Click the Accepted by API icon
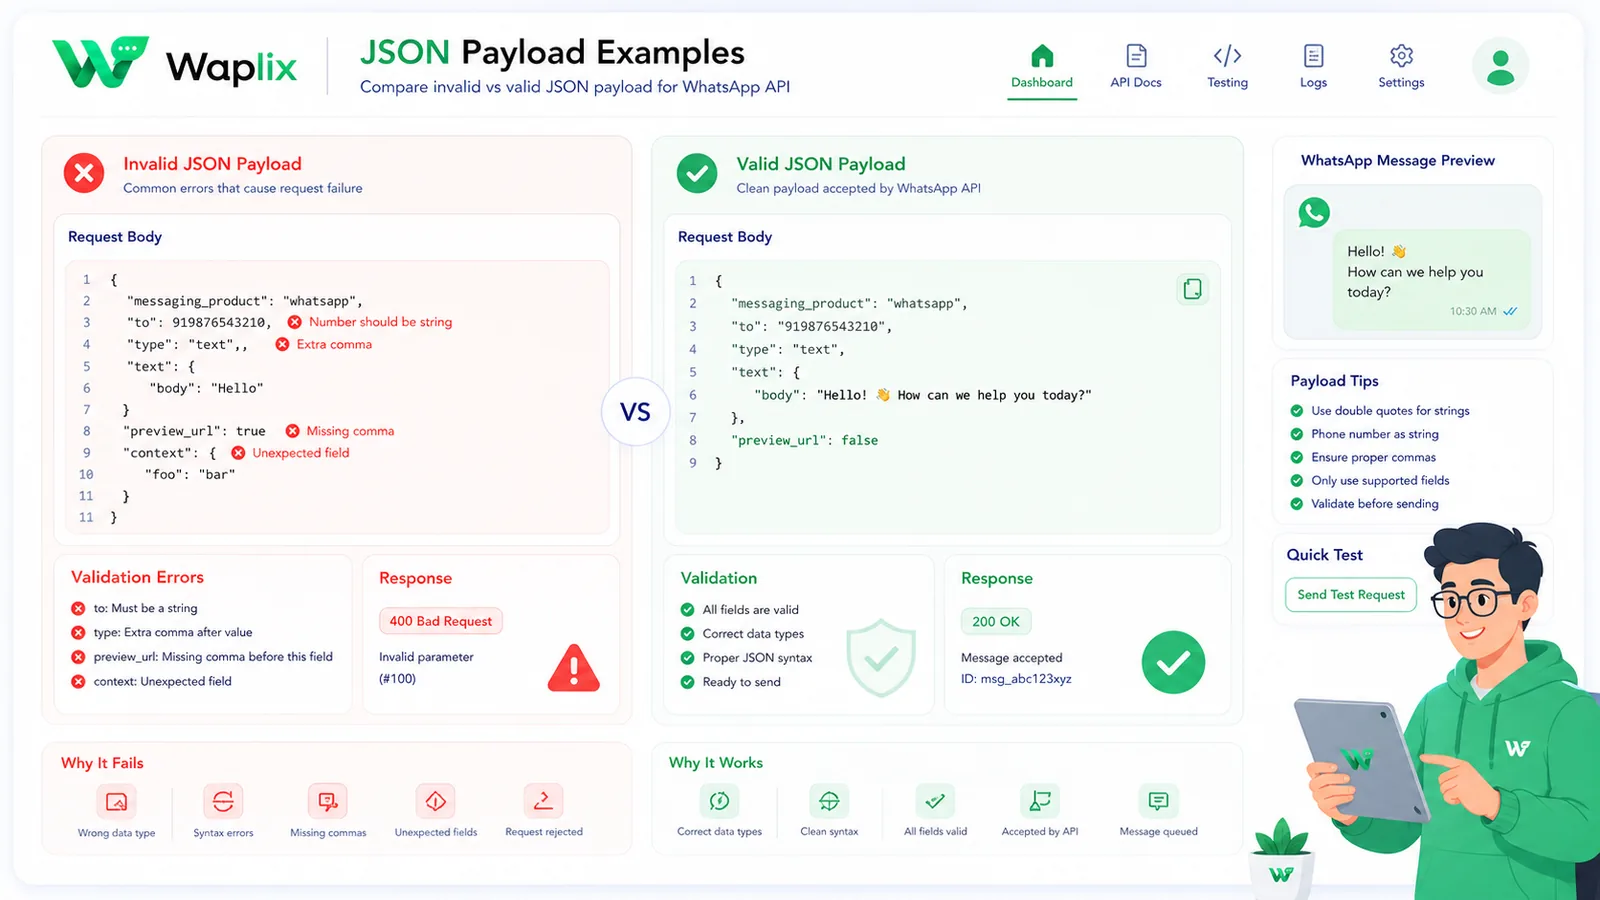 coord(1040,801)
